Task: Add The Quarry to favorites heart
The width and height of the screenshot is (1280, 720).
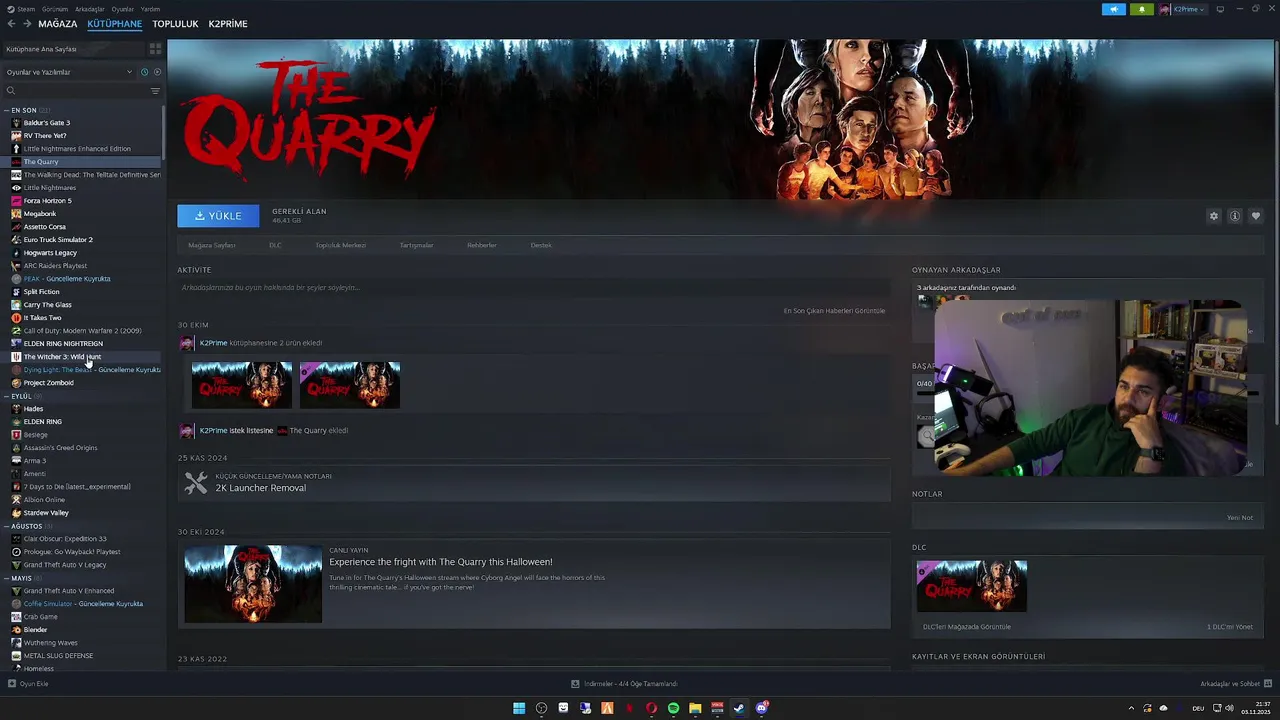Action: click(1256, 216)
